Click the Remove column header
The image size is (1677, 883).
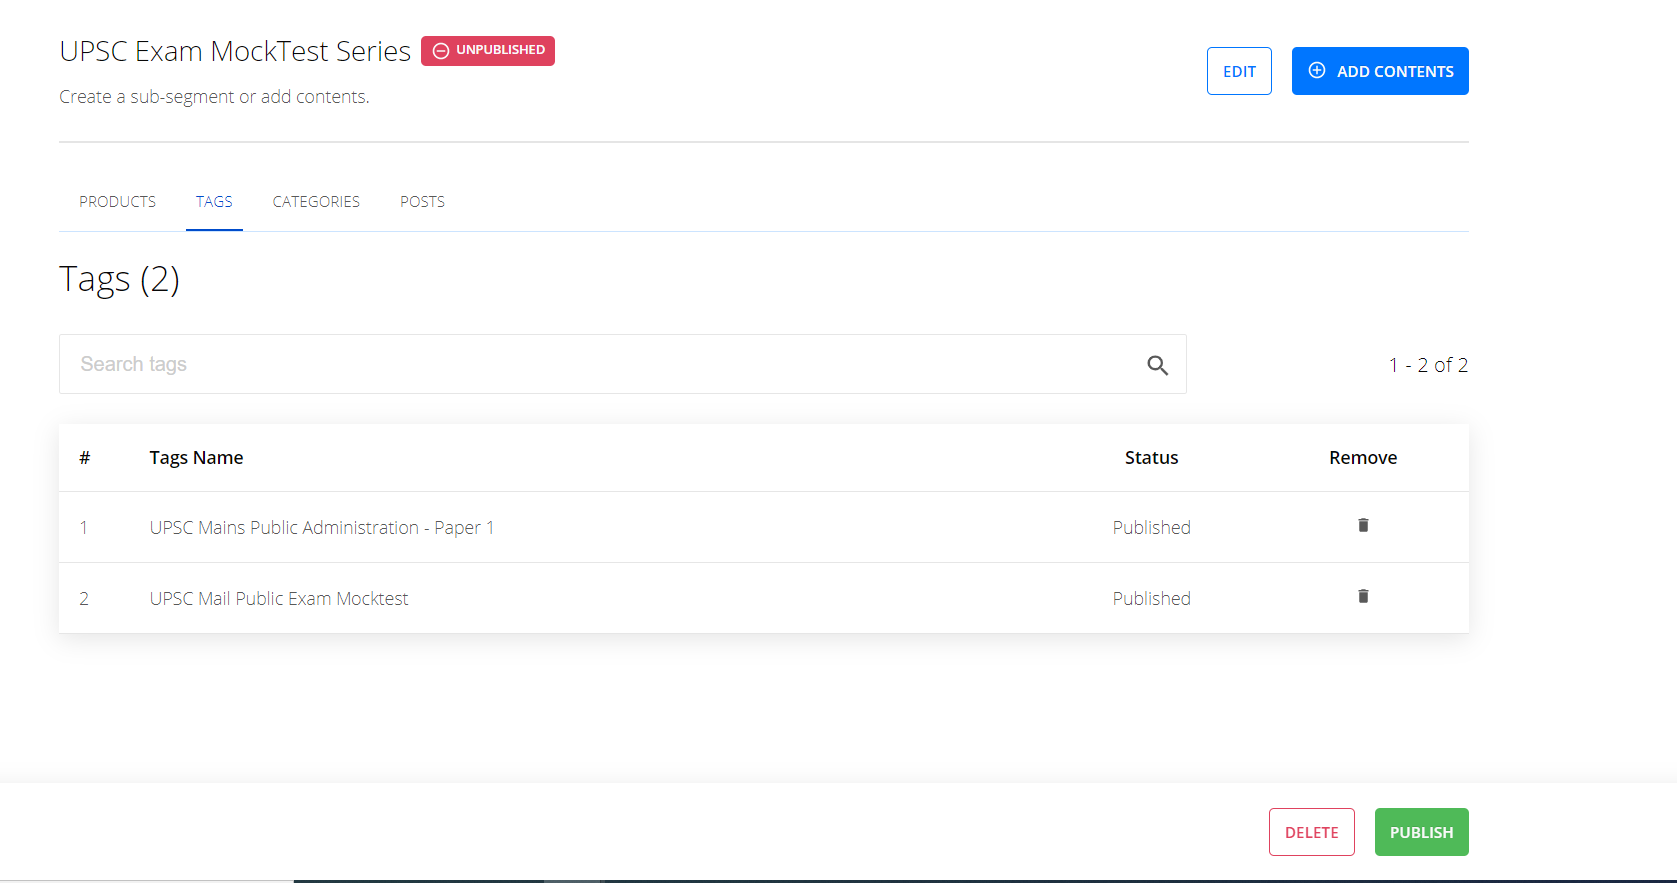(x=1363, y=457)
